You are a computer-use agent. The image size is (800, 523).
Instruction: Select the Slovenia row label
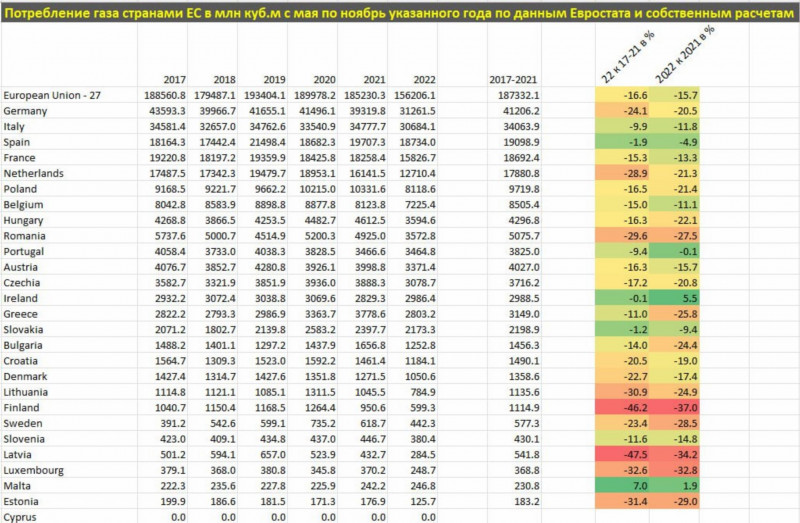pyautogui.click(x=24, y=439)
